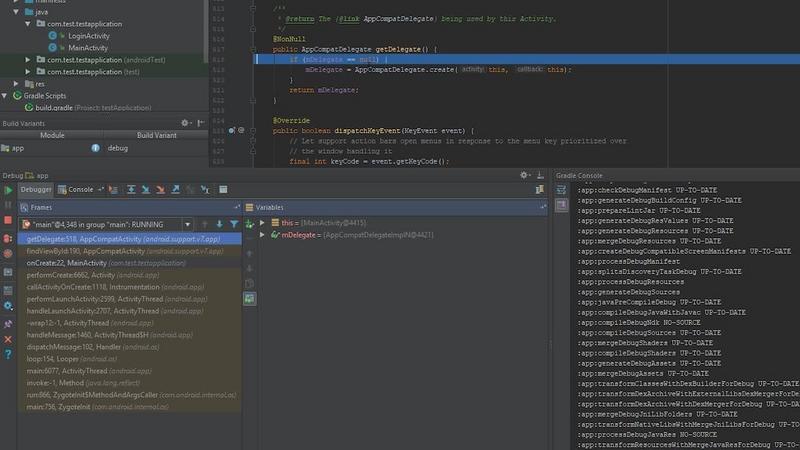Select dispatchMessage:102 Handler stack frame
This screenshot has width=800, height=450.
coord(130,347)
